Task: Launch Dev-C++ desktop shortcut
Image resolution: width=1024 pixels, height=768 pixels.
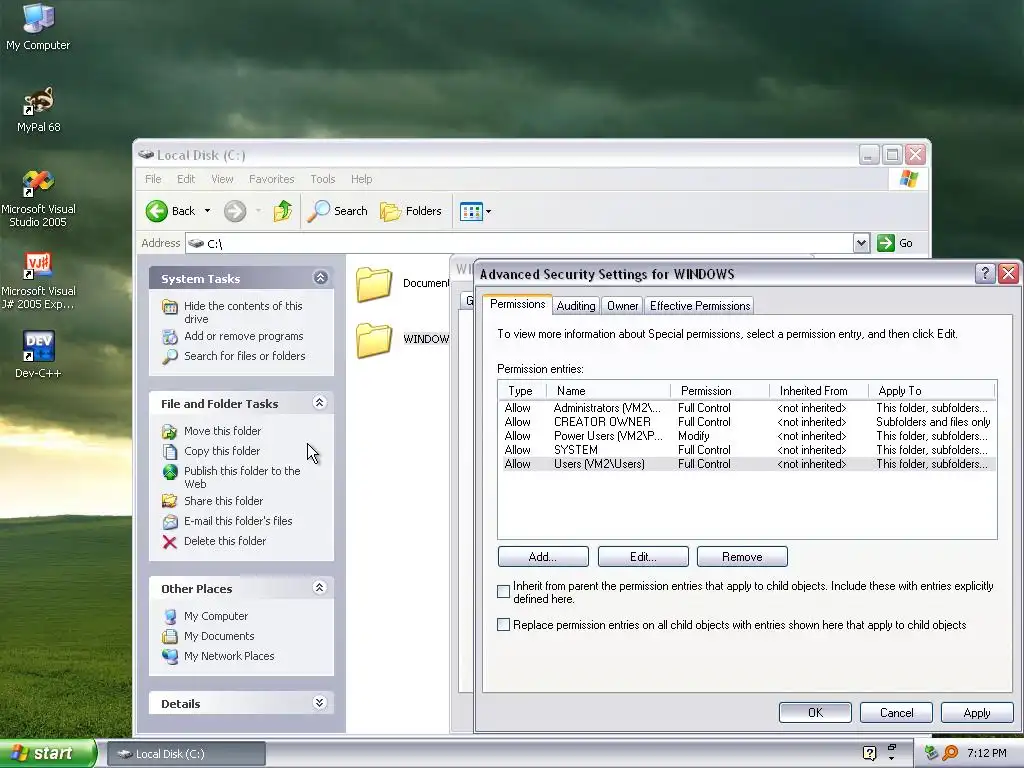Action: pyautogui.click(x=39, y=354)
